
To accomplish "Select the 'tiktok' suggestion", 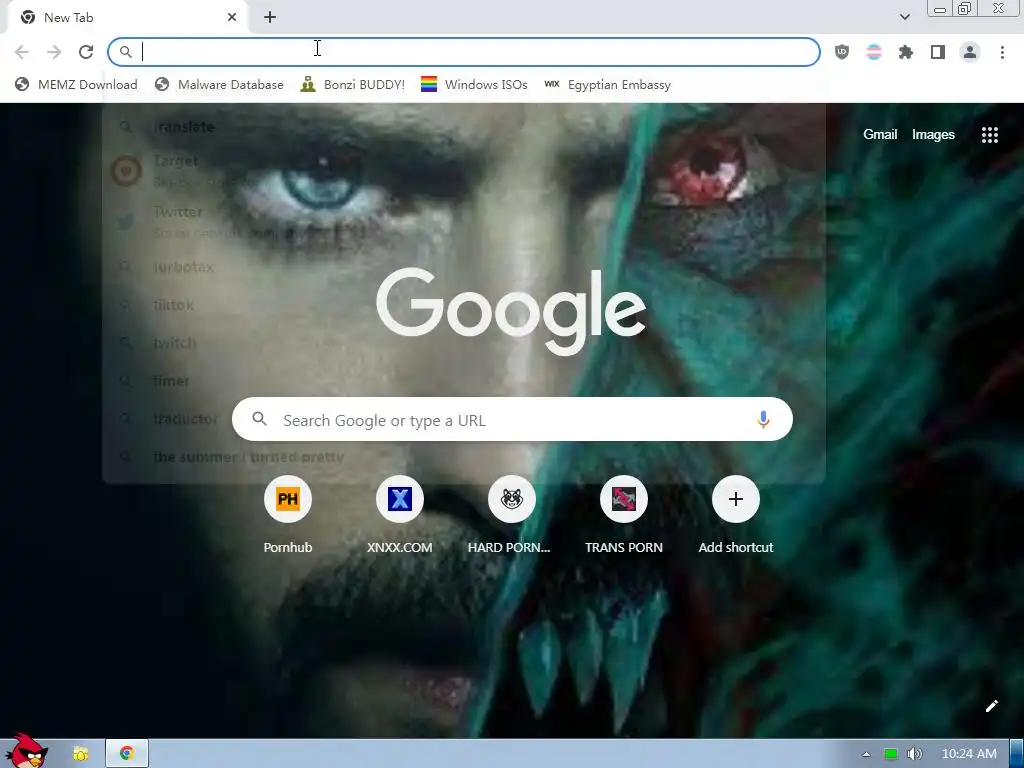I will [464, 304].
